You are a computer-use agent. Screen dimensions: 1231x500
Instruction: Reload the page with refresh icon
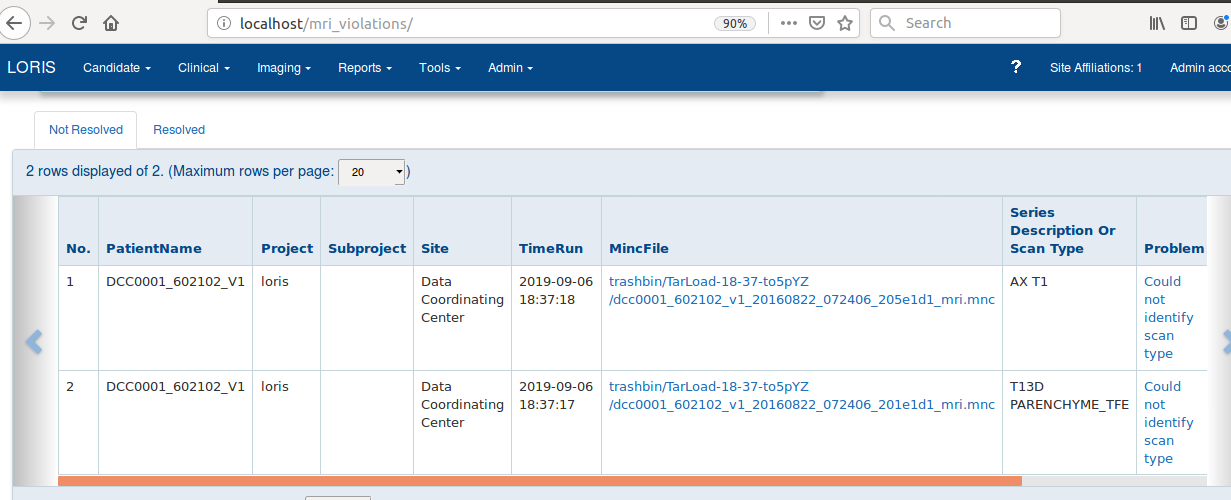point(79,22)
